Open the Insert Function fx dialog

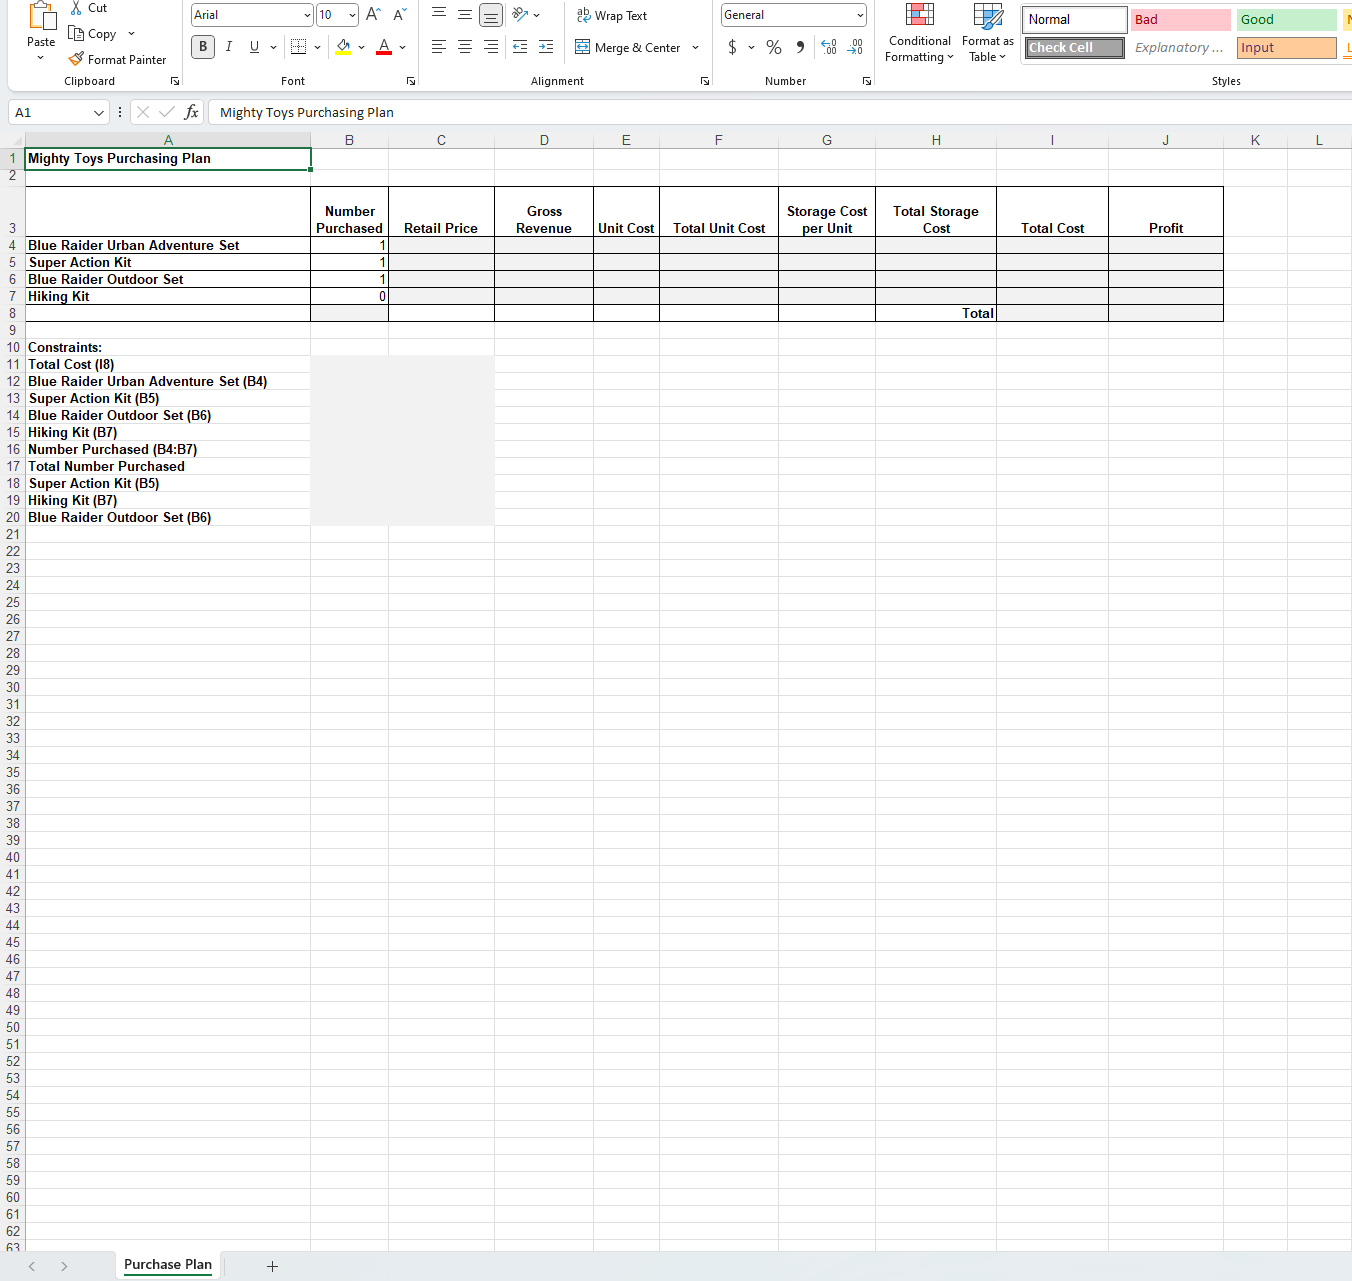click(192, 112)
